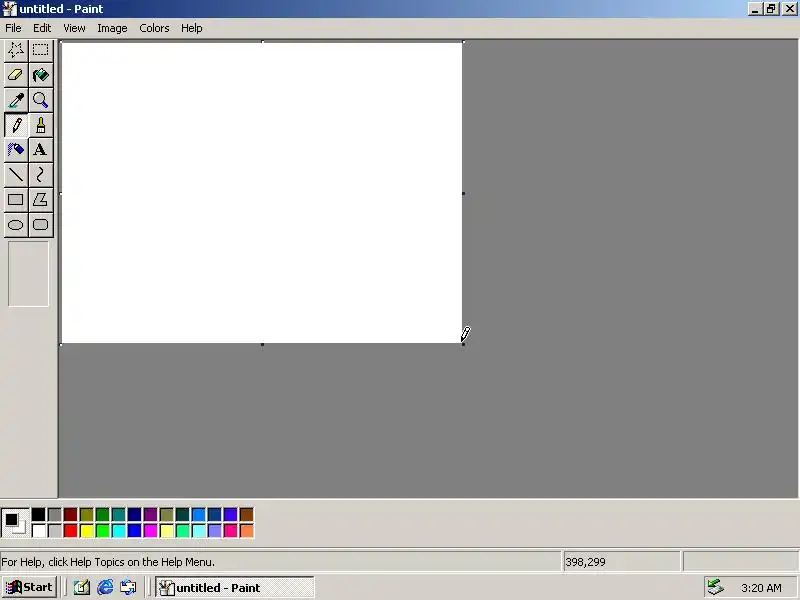Image resolution: width=800 pixels, height=600 pixels.
Task: Select the Brush tool
Action: (40, 125)
